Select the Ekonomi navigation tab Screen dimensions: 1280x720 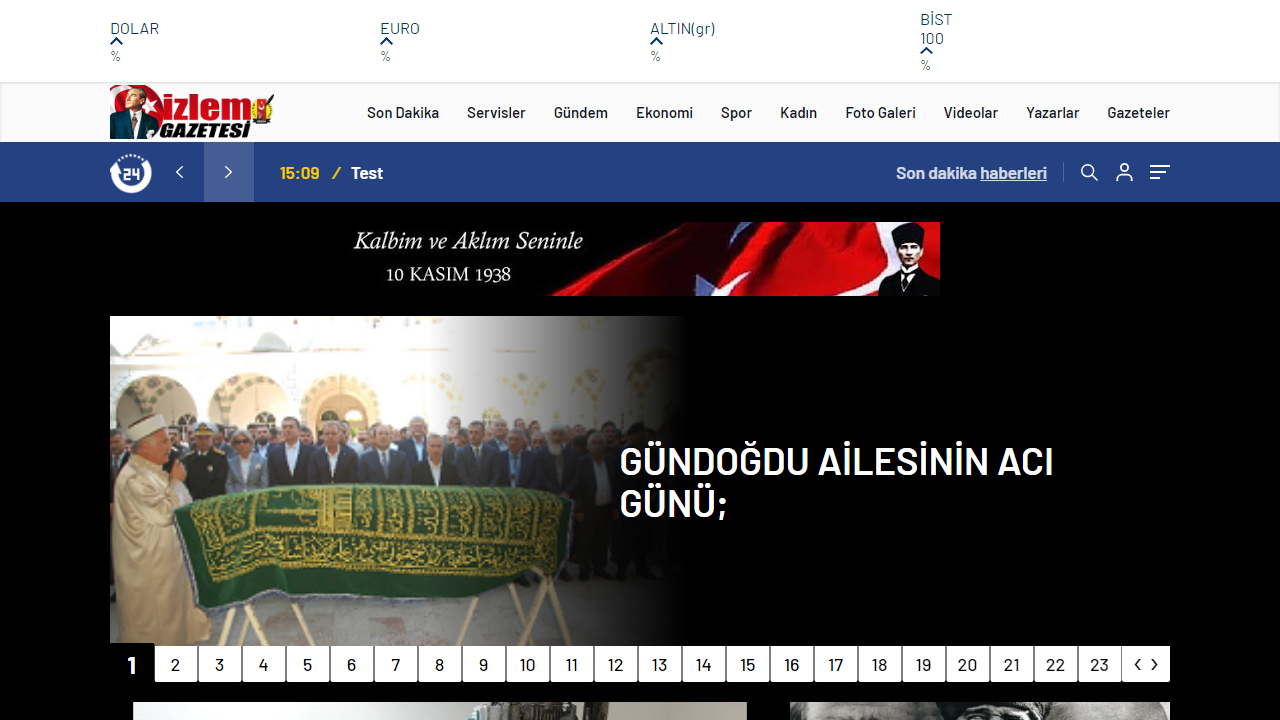pos(664,112)
